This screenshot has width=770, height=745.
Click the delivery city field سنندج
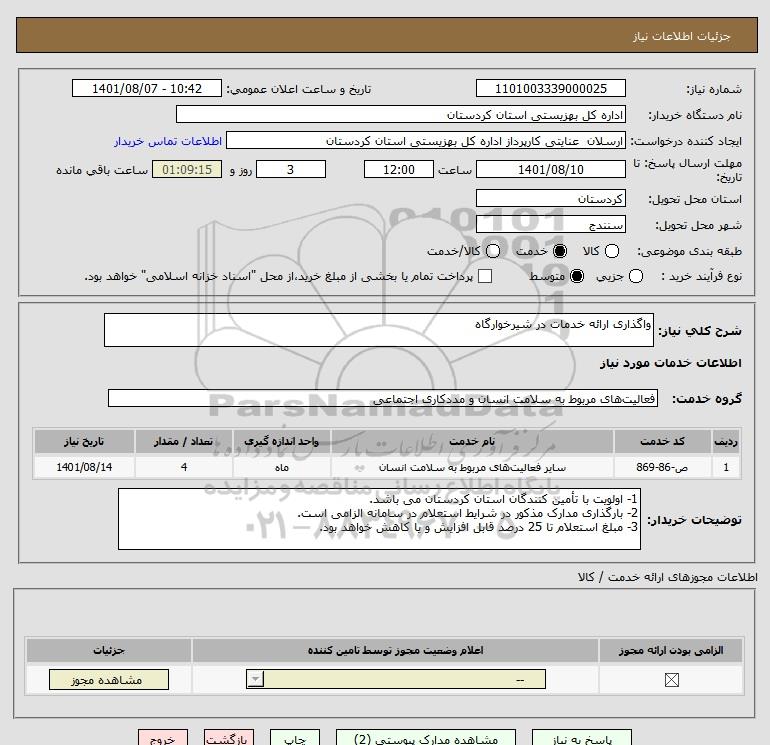(550, 224)
